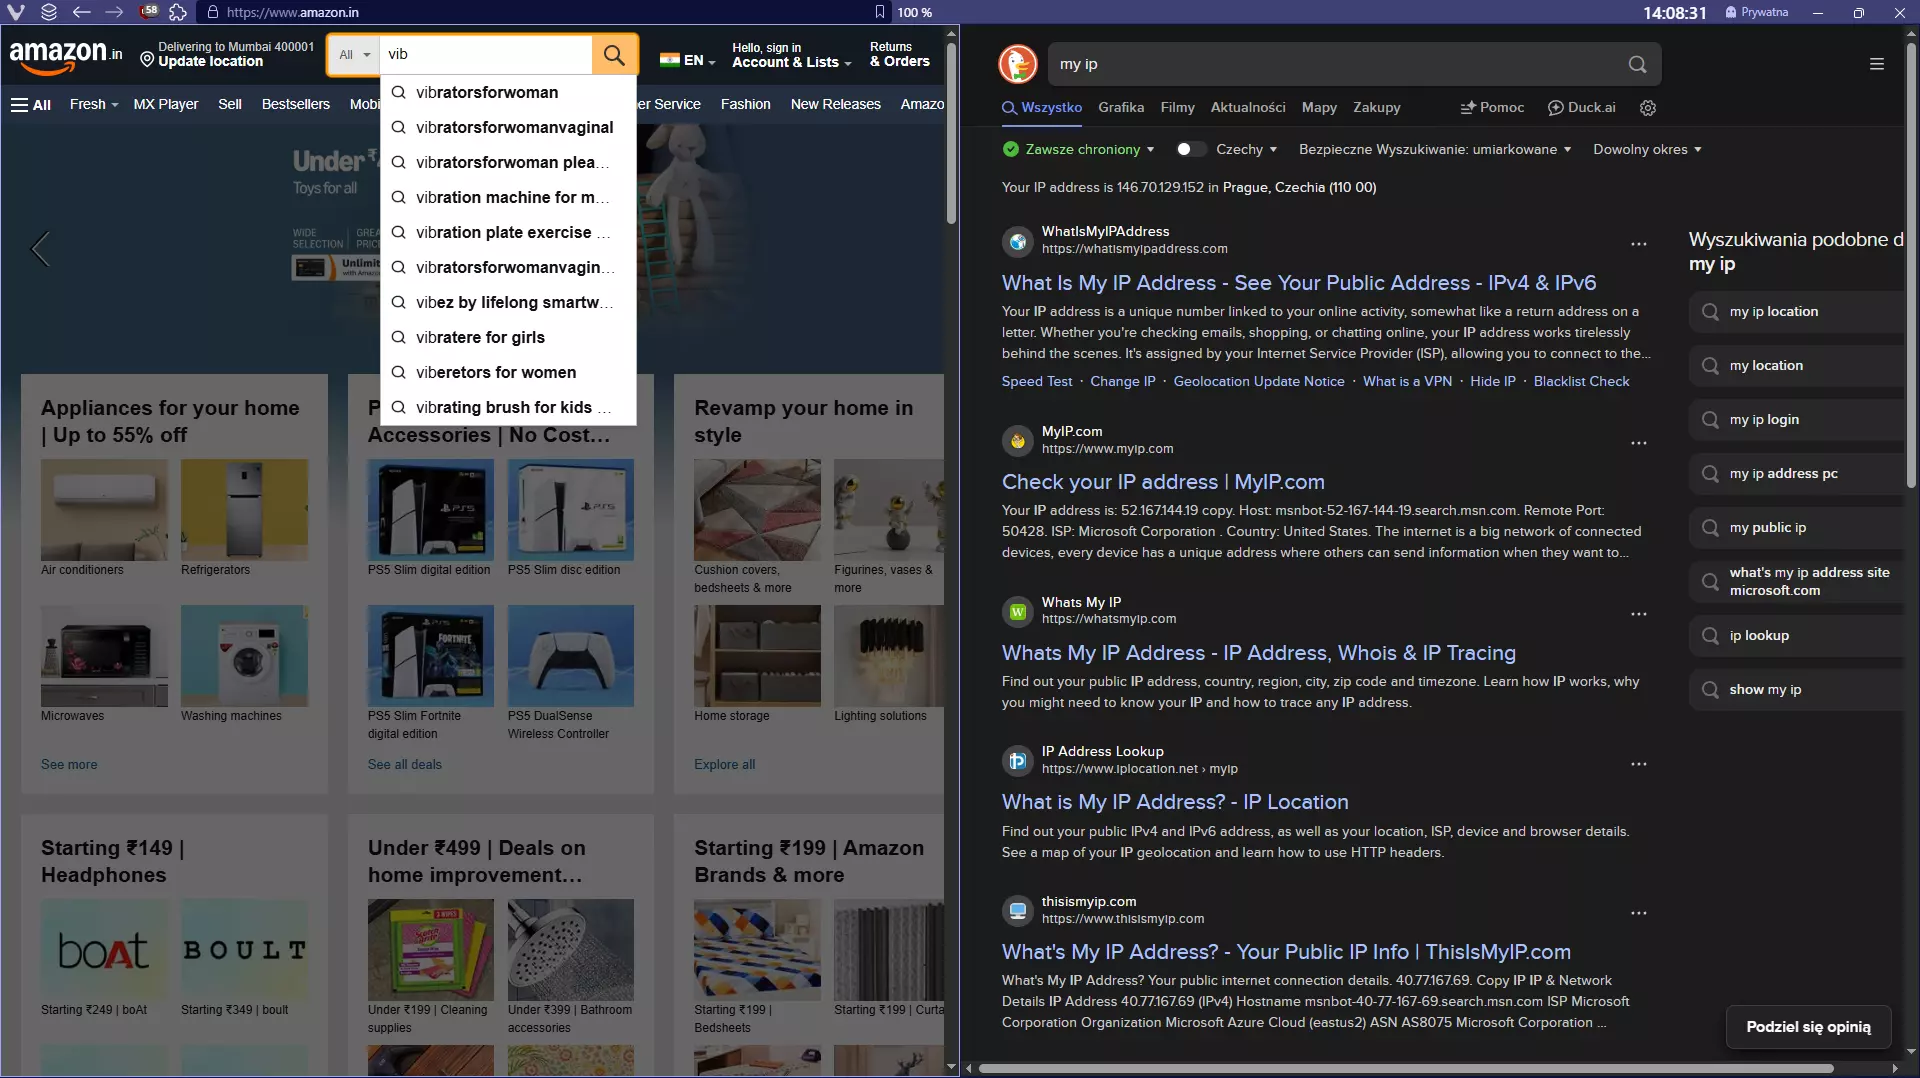
Task: Switch to the Aktualności tab
Action: click(1248, 107)
